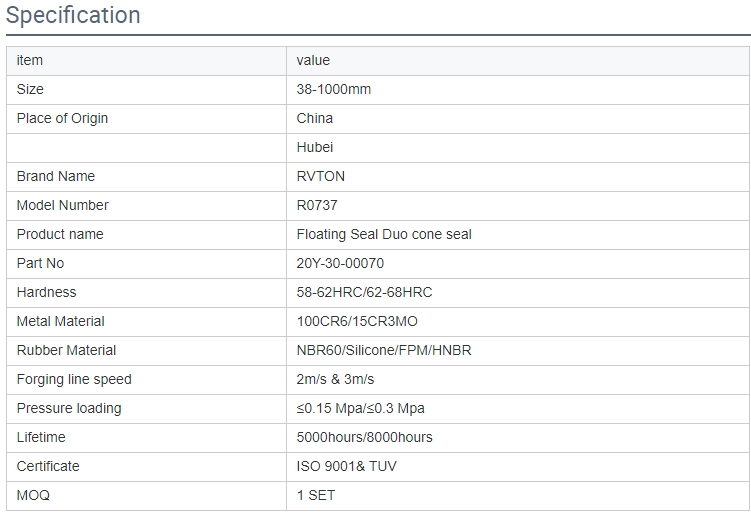Image resolution: width=751 pixels, height=512 pixels.
Task: Select the RVTON brand name value
Action: click(x=320, y=176)
